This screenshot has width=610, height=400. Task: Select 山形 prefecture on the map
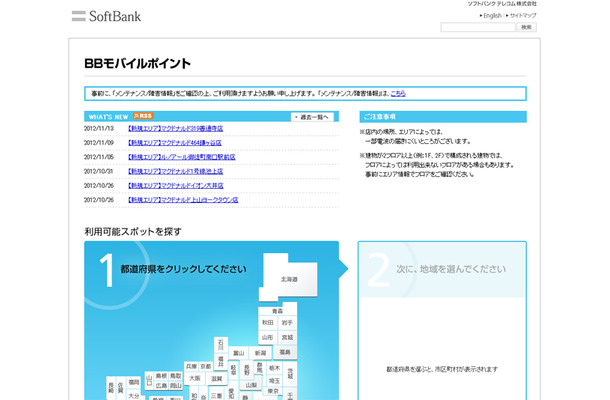tap(267, 337)
